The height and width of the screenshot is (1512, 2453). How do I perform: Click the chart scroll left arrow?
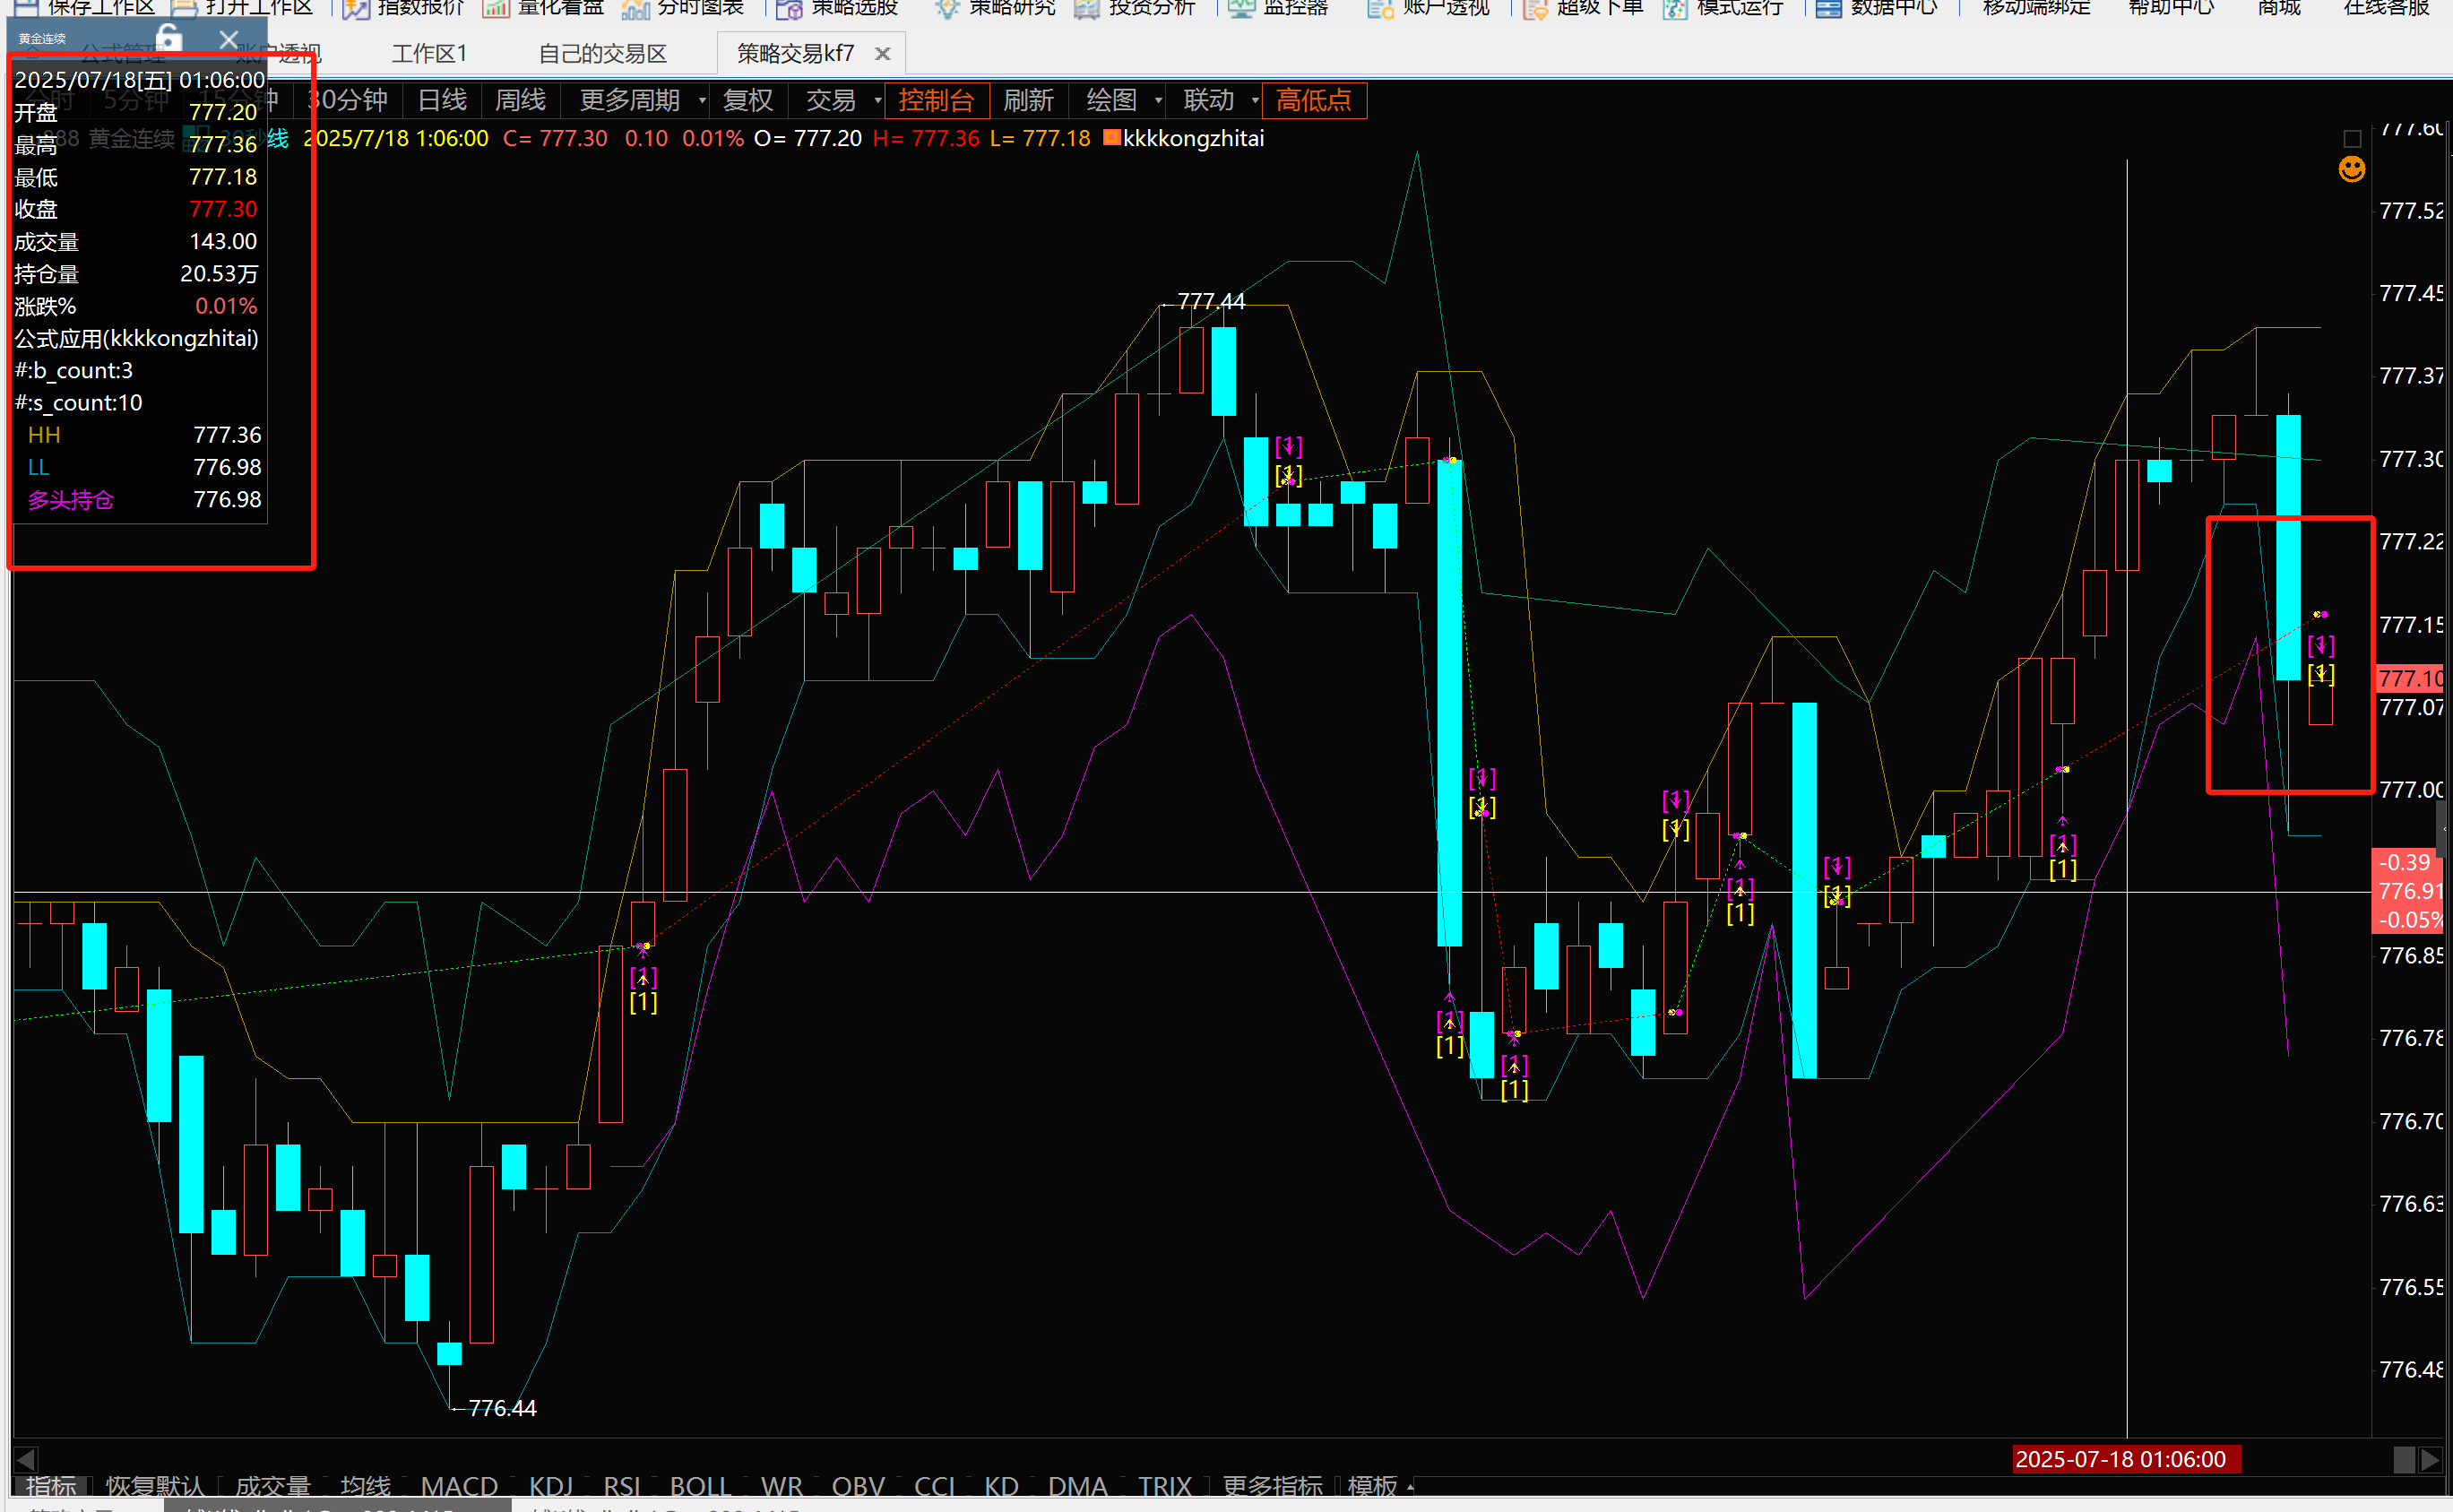tap(26, 1459)
